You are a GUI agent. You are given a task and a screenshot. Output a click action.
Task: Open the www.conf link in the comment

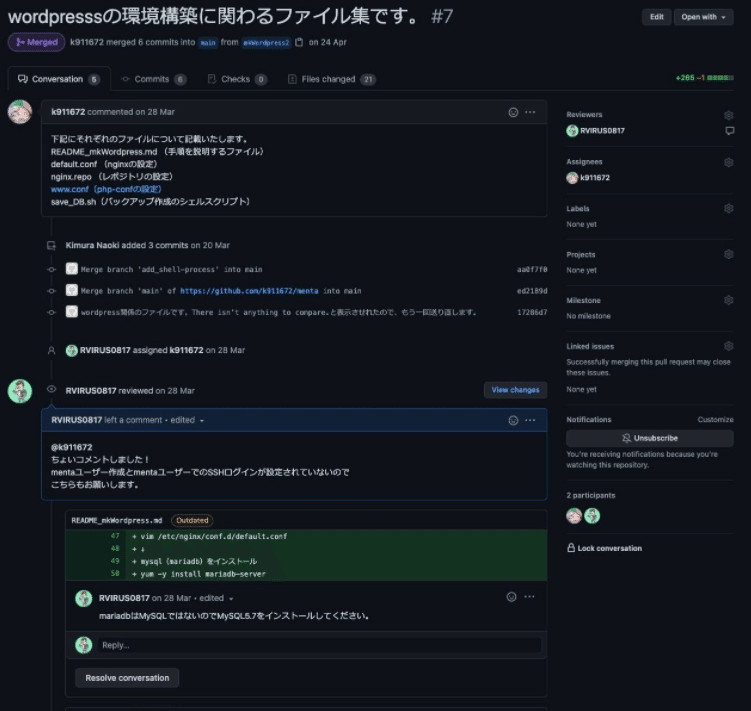point(106,189)
